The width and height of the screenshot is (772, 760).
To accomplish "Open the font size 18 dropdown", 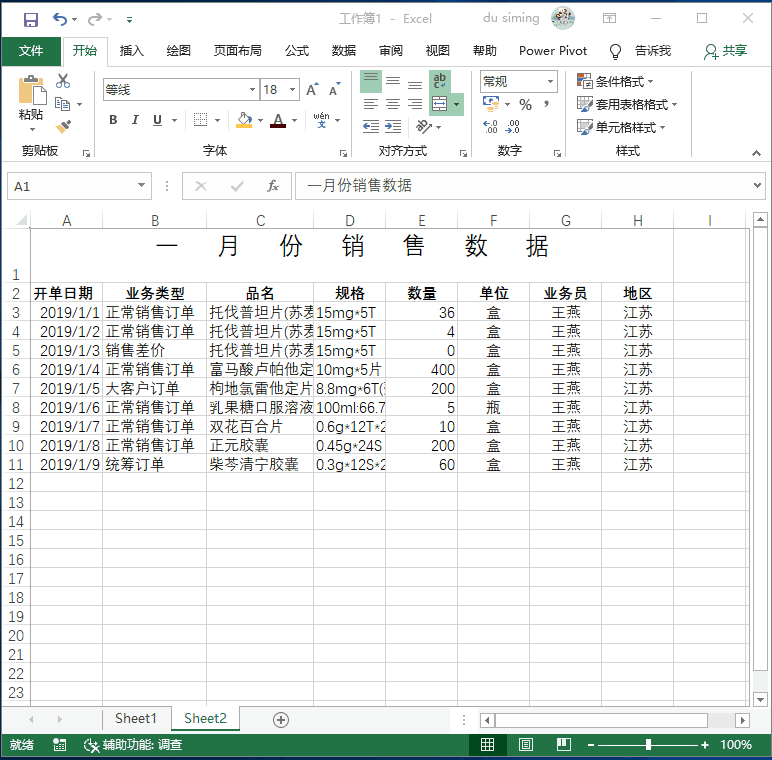I will tap(292, 90).
